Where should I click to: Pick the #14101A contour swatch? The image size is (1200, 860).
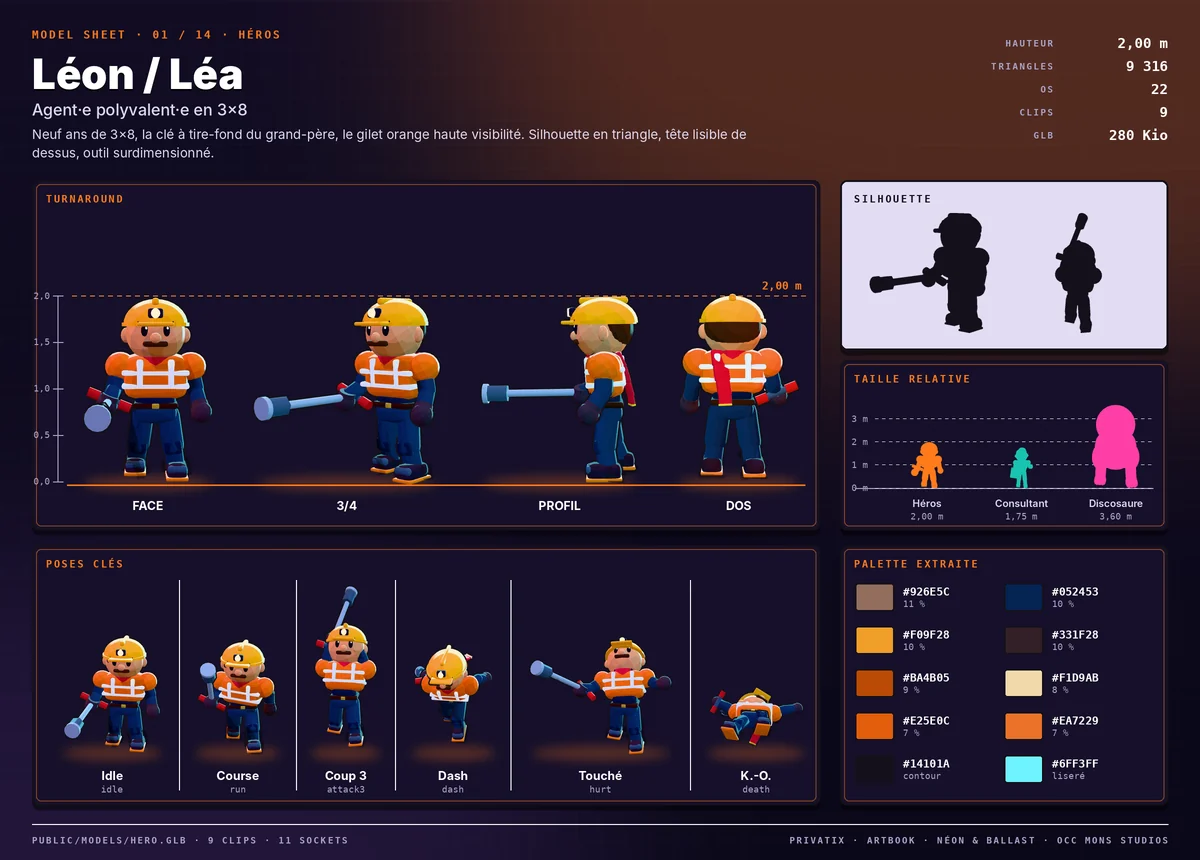(x=874, y=769)
